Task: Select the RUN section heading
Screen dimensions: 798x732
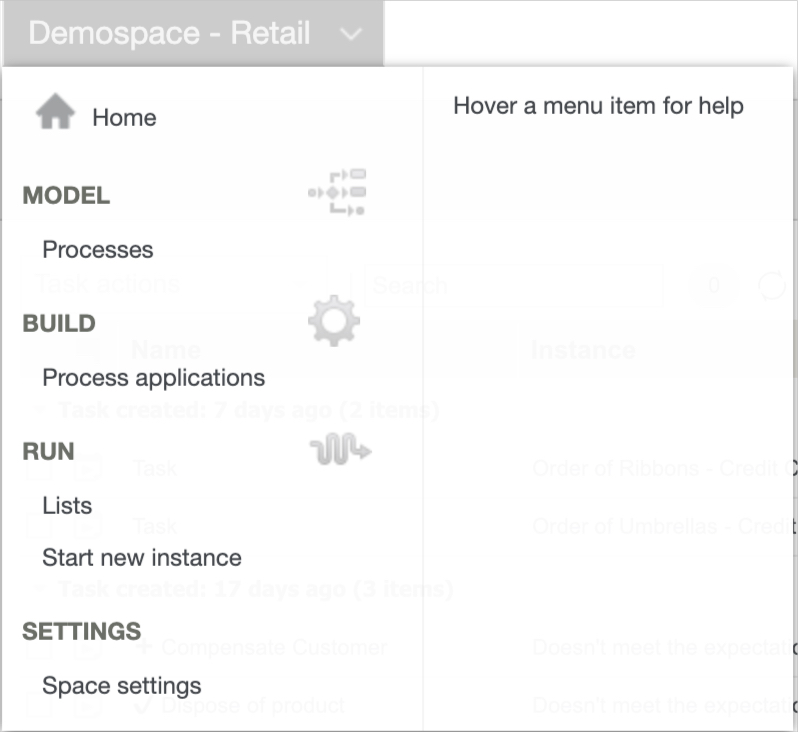Action: point(48,452)
